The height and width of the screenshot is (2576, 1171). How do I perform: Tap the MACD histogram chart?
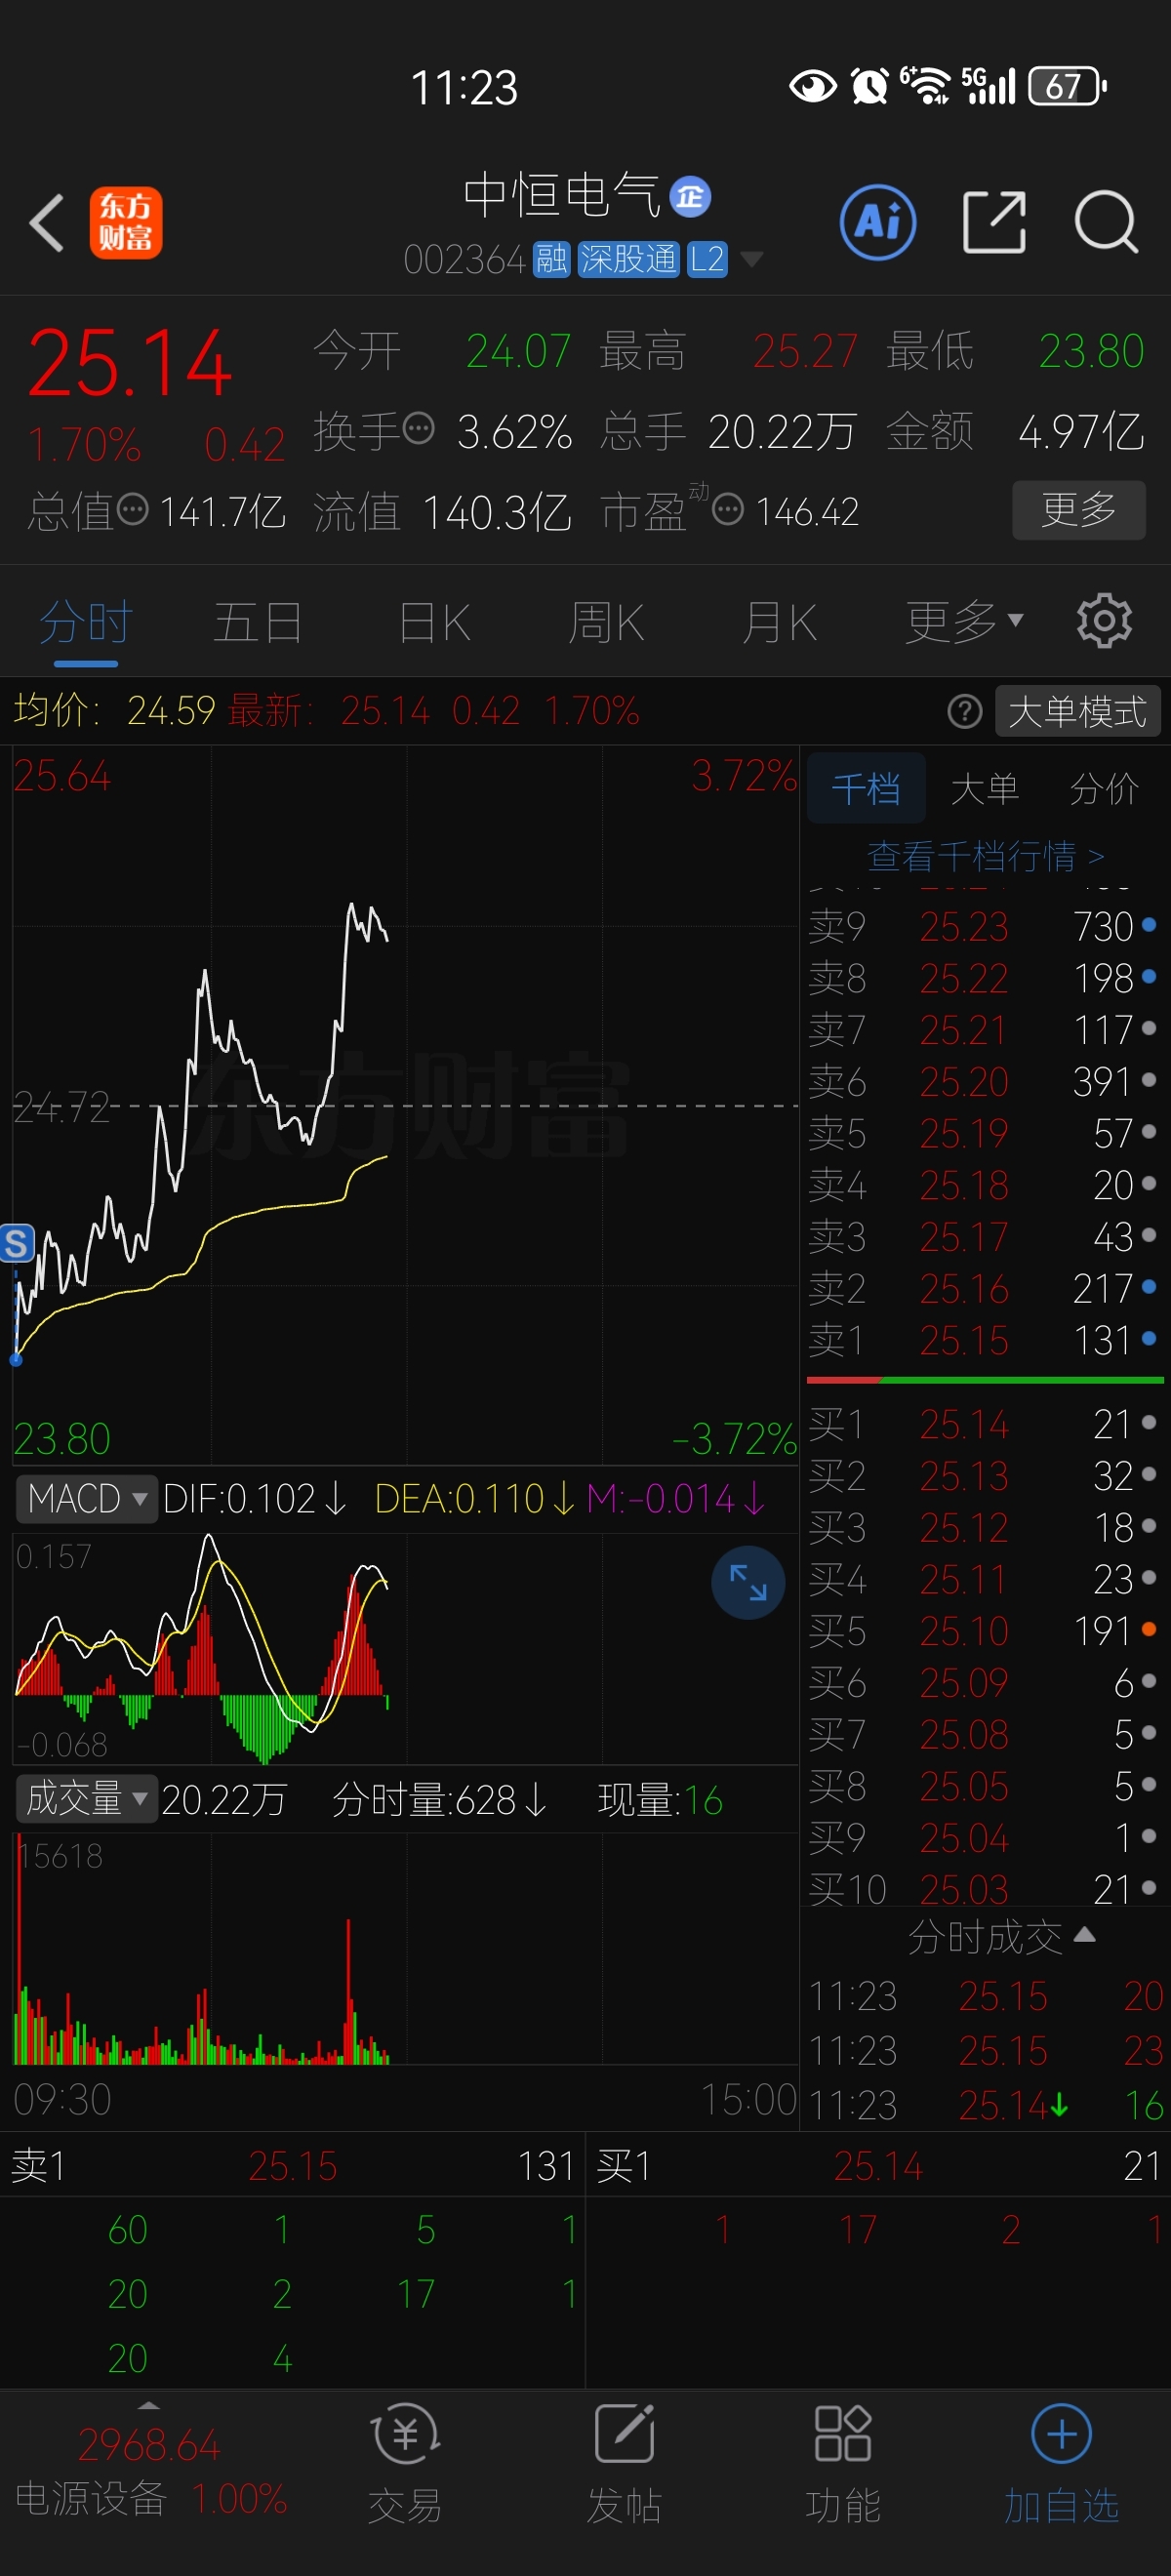tap(405, 1648)
